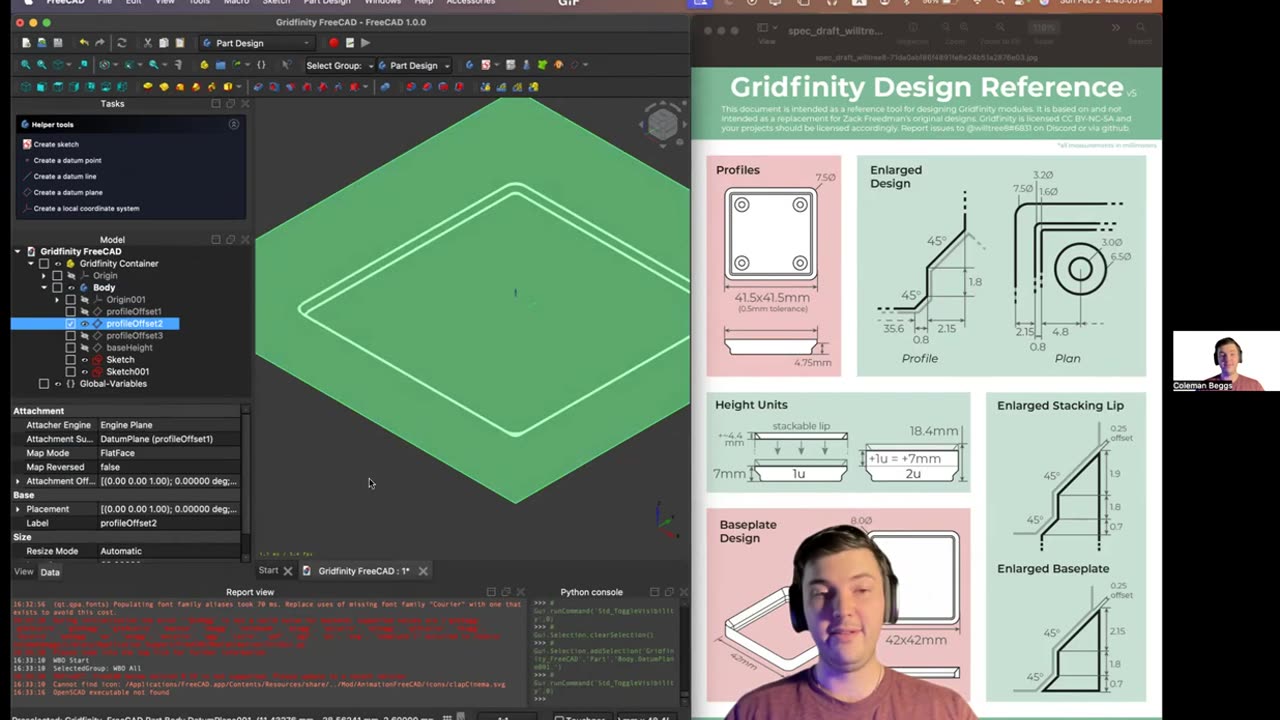Click the Copy icon

coord(164,43)
